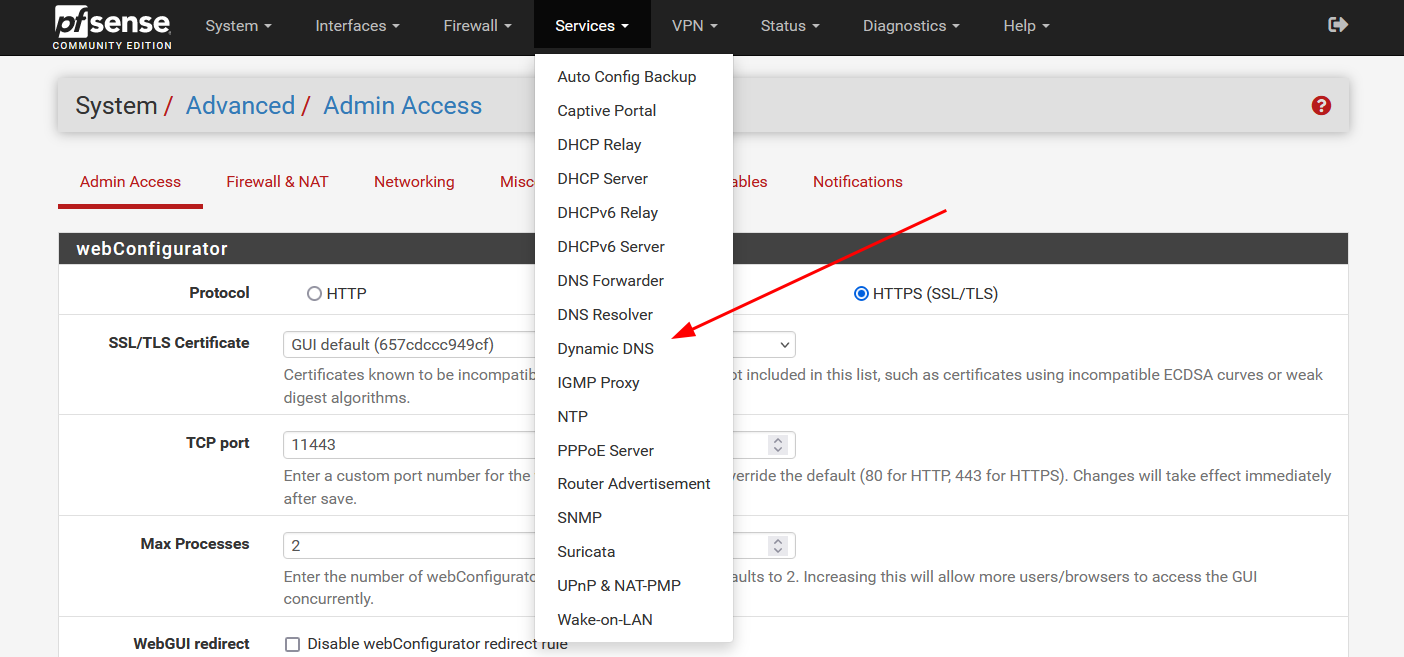1404x657 pixels.
Task: Click the Advanced breadcrumb link
Action: 240,106
